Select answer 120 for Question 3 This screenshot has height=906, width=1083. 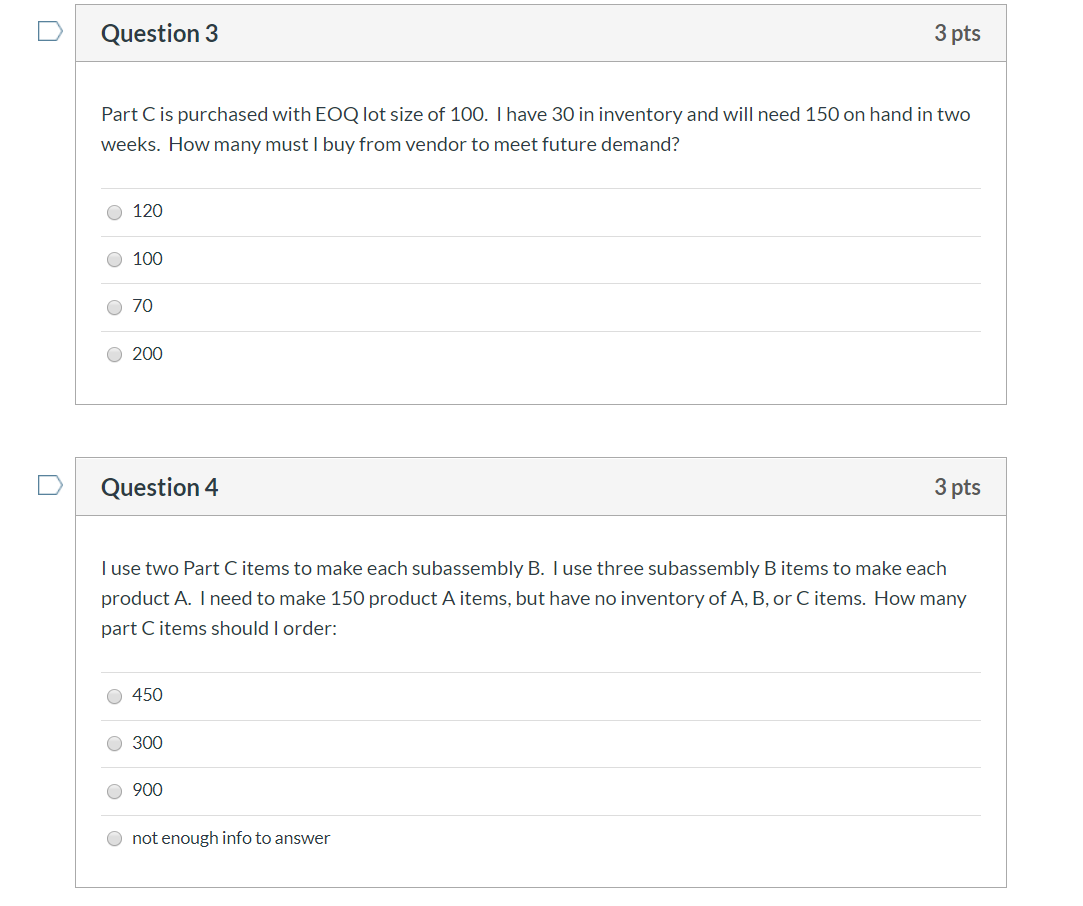(114, 212)
